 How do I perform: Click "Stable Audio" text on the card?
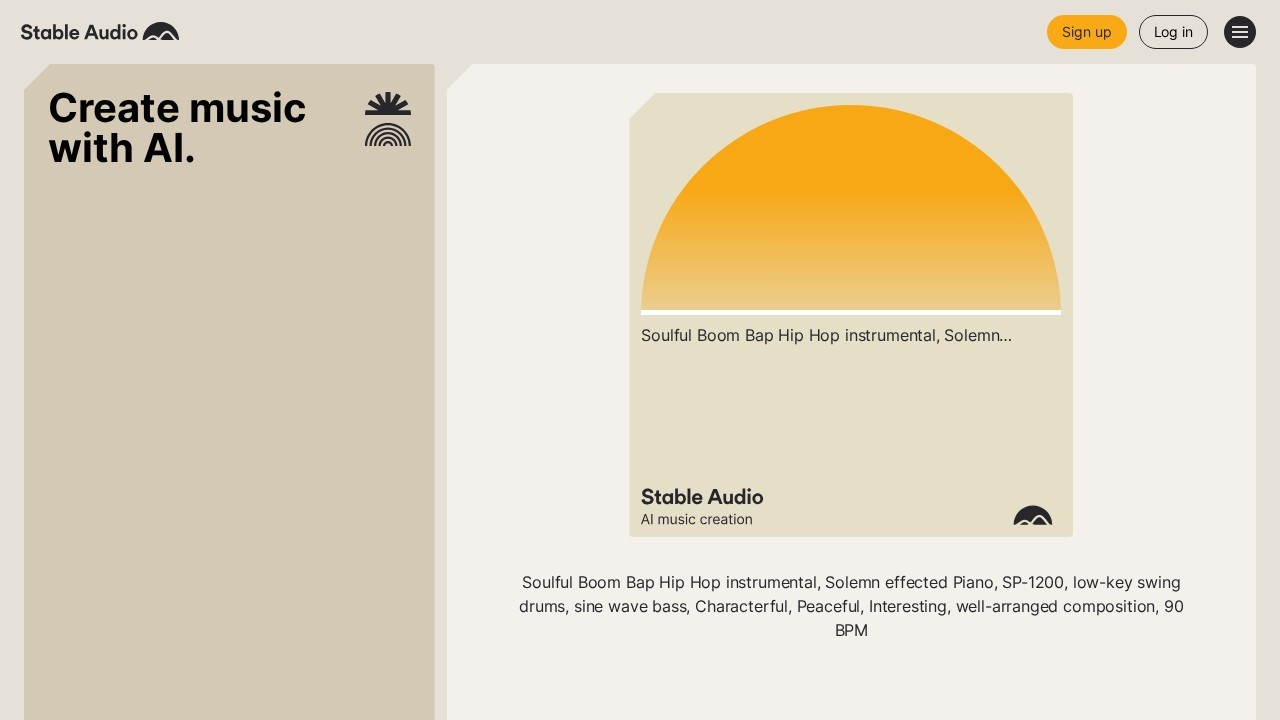(702, 497)
